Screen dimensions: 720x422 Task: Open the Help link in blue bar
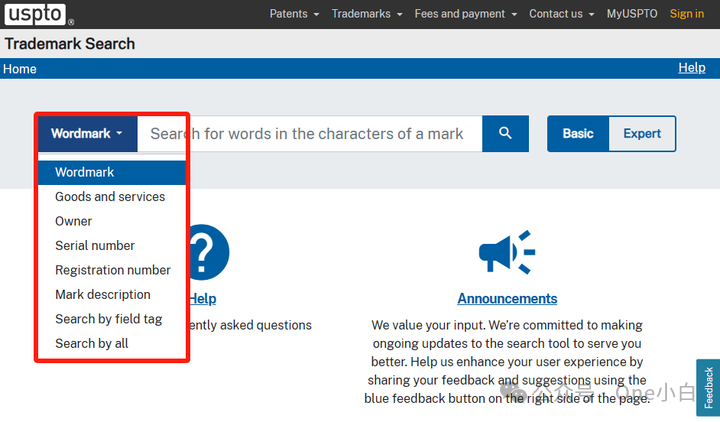pyautogui.click(x=692, y=68)
